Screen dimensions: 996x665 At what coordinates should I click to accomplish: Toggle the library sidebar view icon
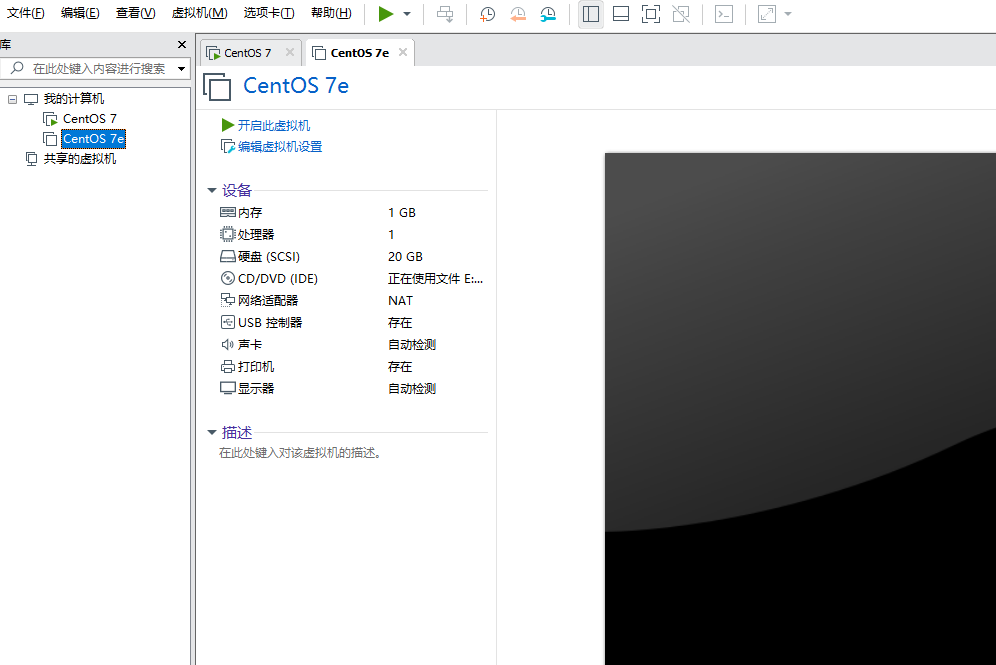[x=591, y=14]
